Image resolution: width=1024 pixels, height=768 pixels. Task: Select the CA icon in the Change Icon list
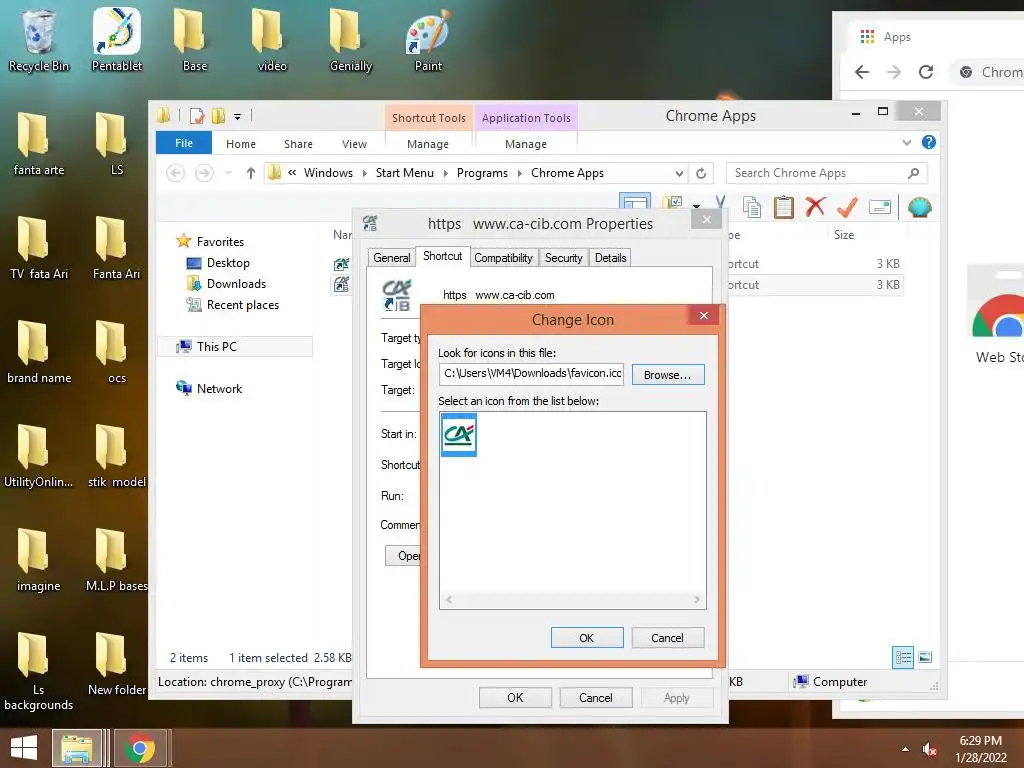[x=458, y=434]
